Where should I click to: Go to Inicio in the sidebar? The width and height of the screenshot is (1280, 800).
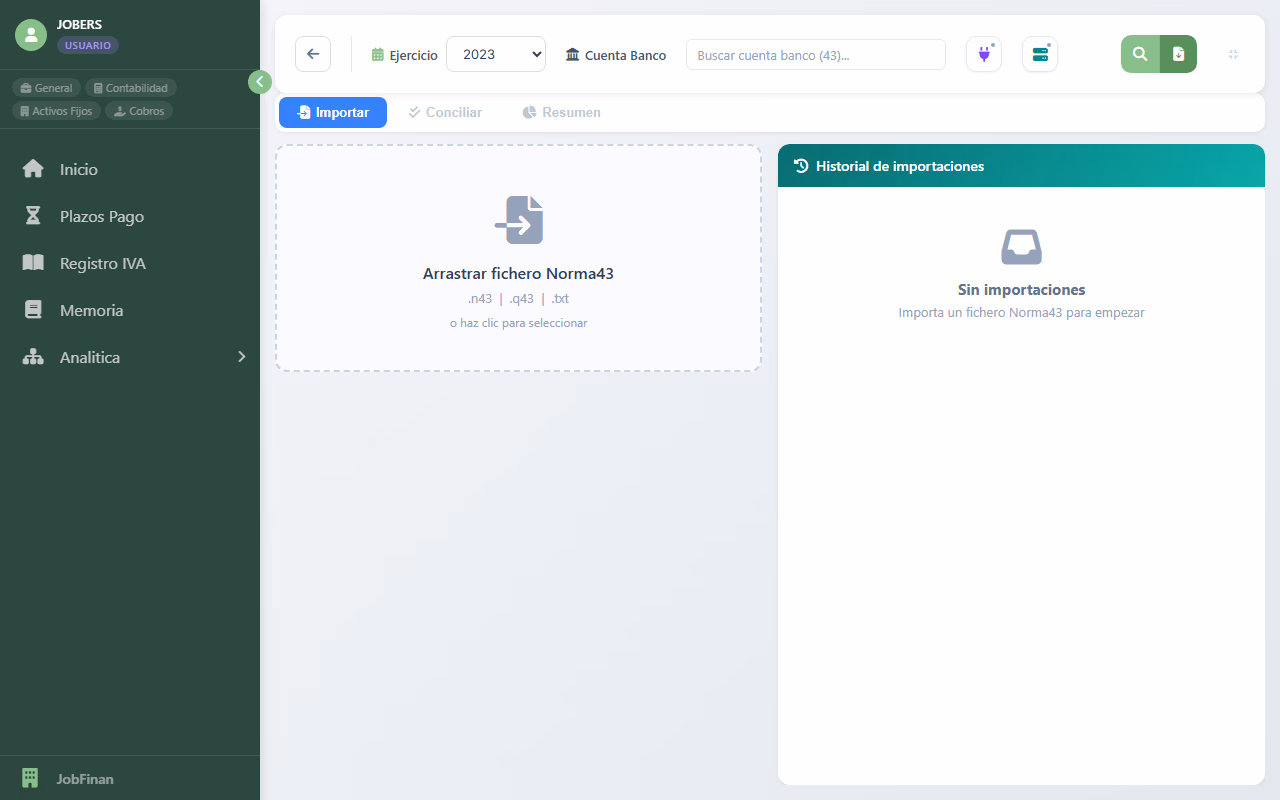(78, 169)
